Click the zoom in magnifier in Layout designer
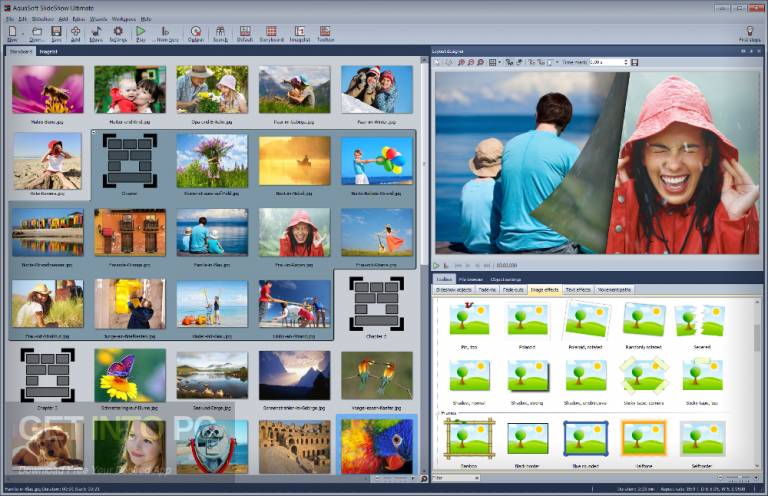The image size is (768, 496). tap(461, 63)
